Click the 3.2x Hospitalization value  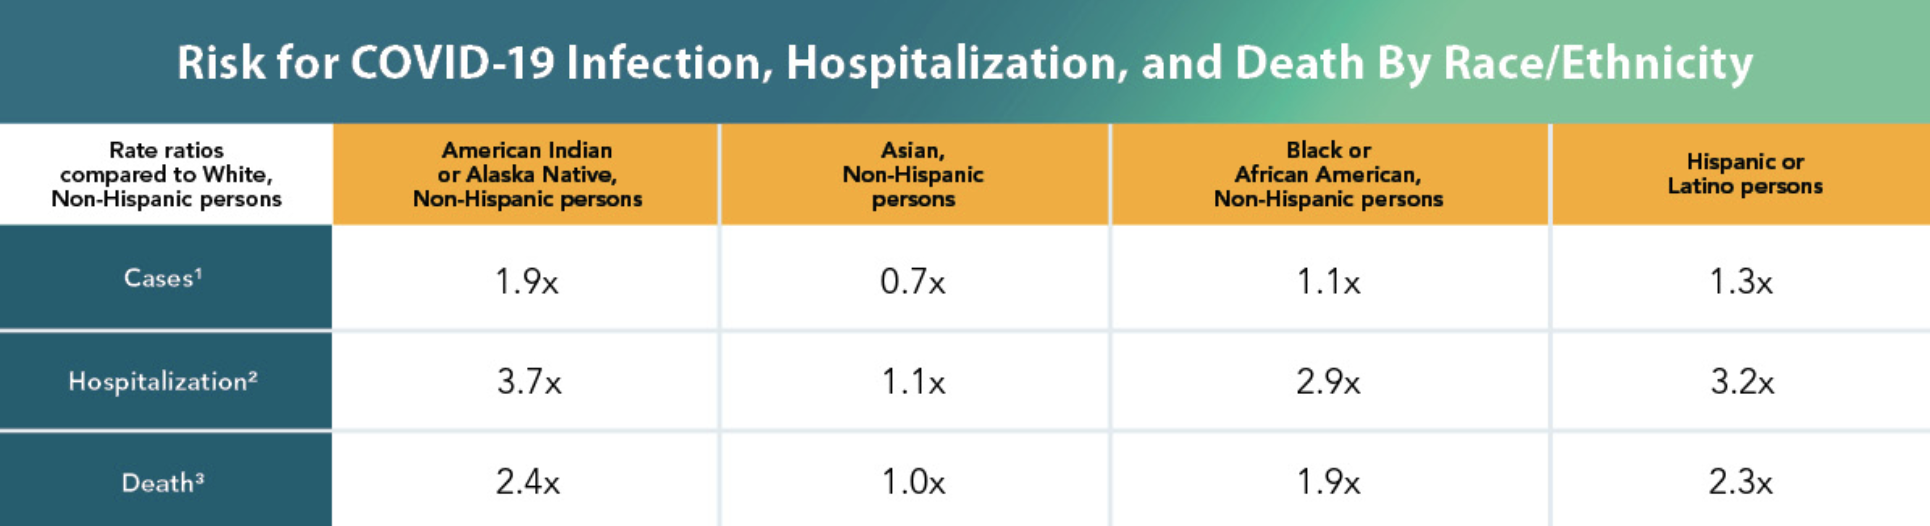click(x=1742, y=382)
